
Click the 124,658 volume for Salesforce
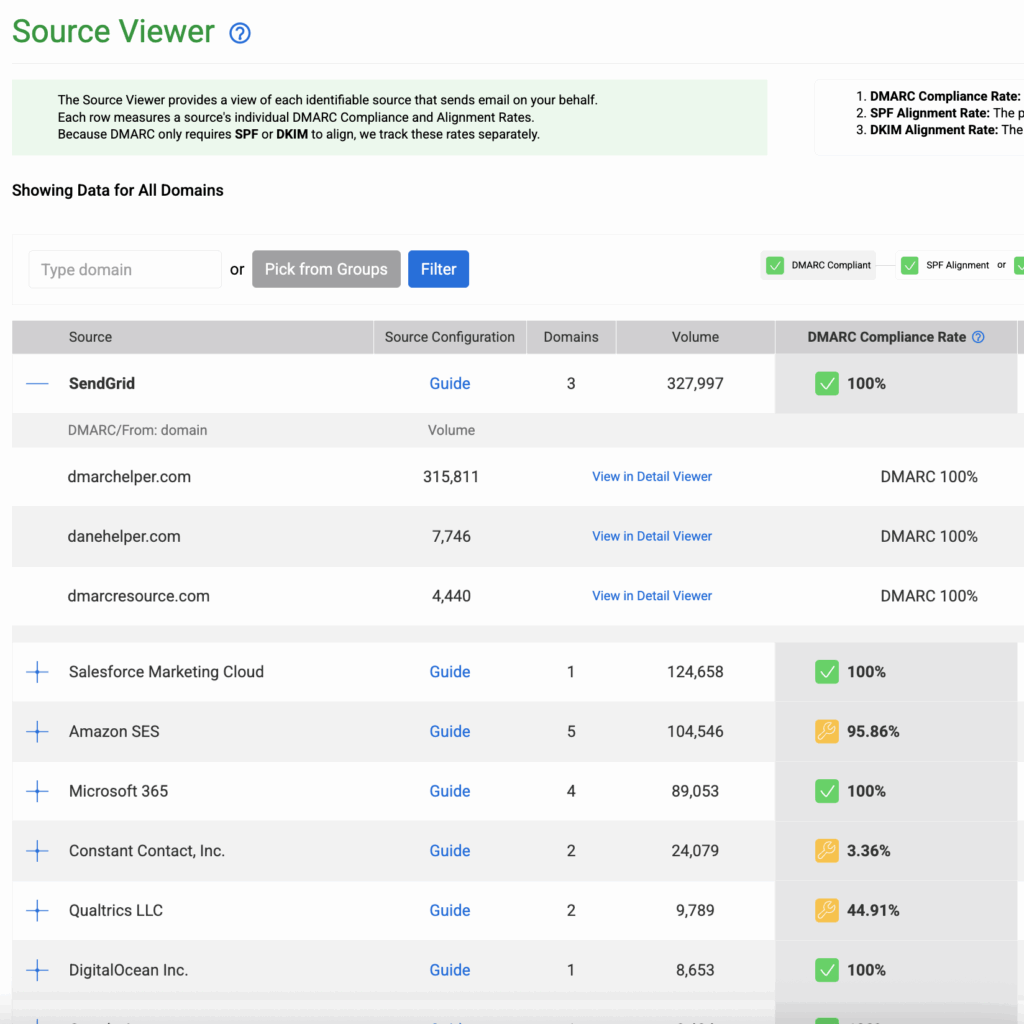pos(695,671)
